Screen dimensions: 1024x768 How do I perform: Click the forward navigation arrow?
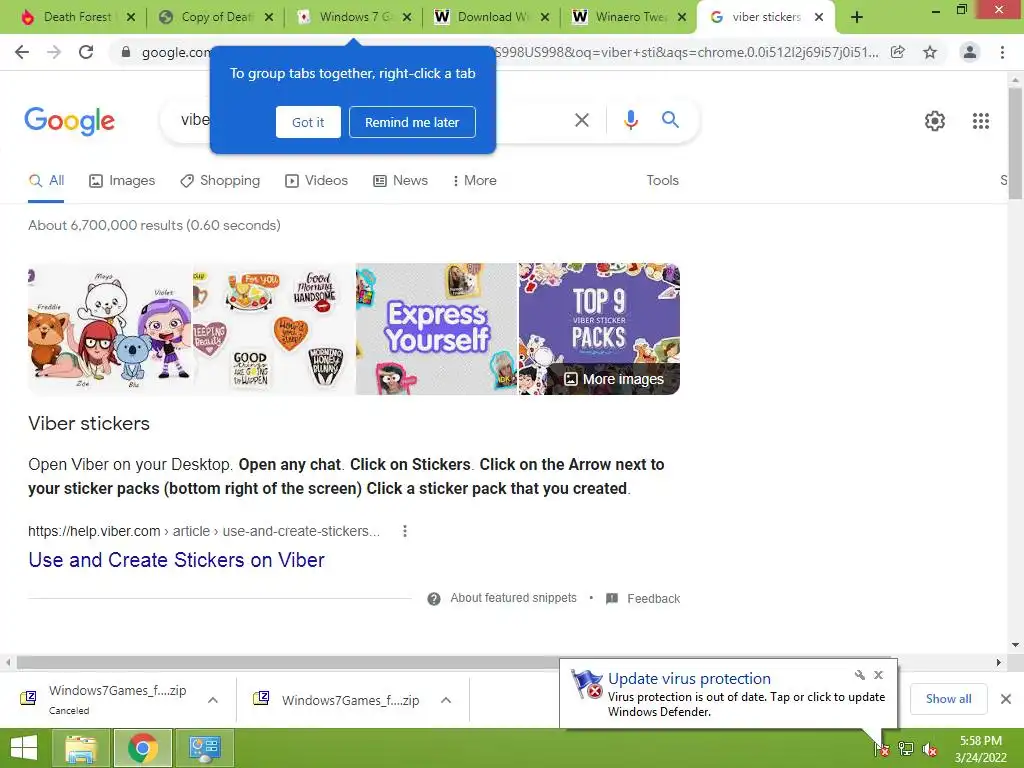pyautogui.click(x=54, y=52)
